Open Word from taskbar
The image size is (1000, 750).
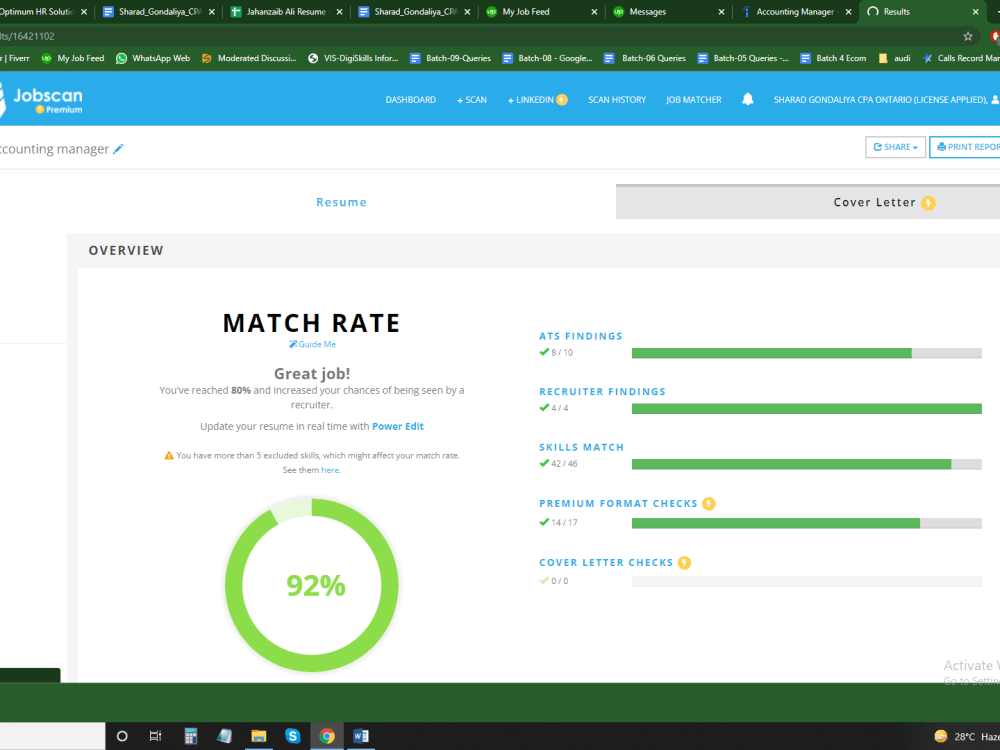[x=361, y=736]
